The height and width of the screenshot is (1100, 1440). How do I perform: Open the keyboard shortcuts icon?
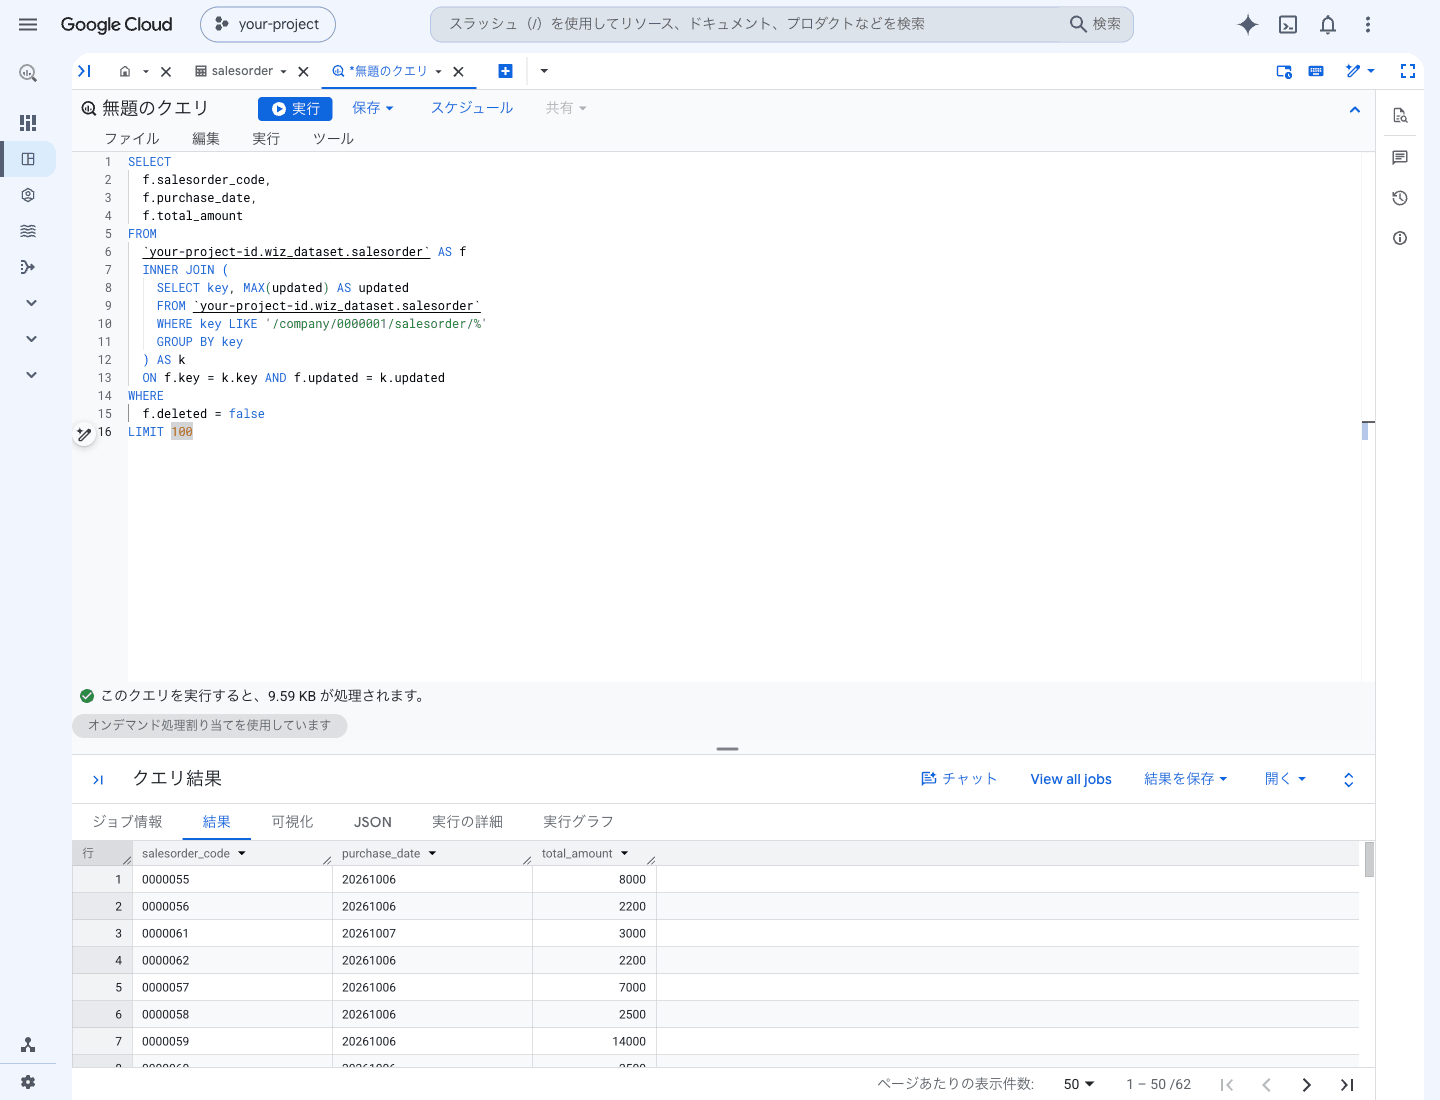[x=1316, y=71]
